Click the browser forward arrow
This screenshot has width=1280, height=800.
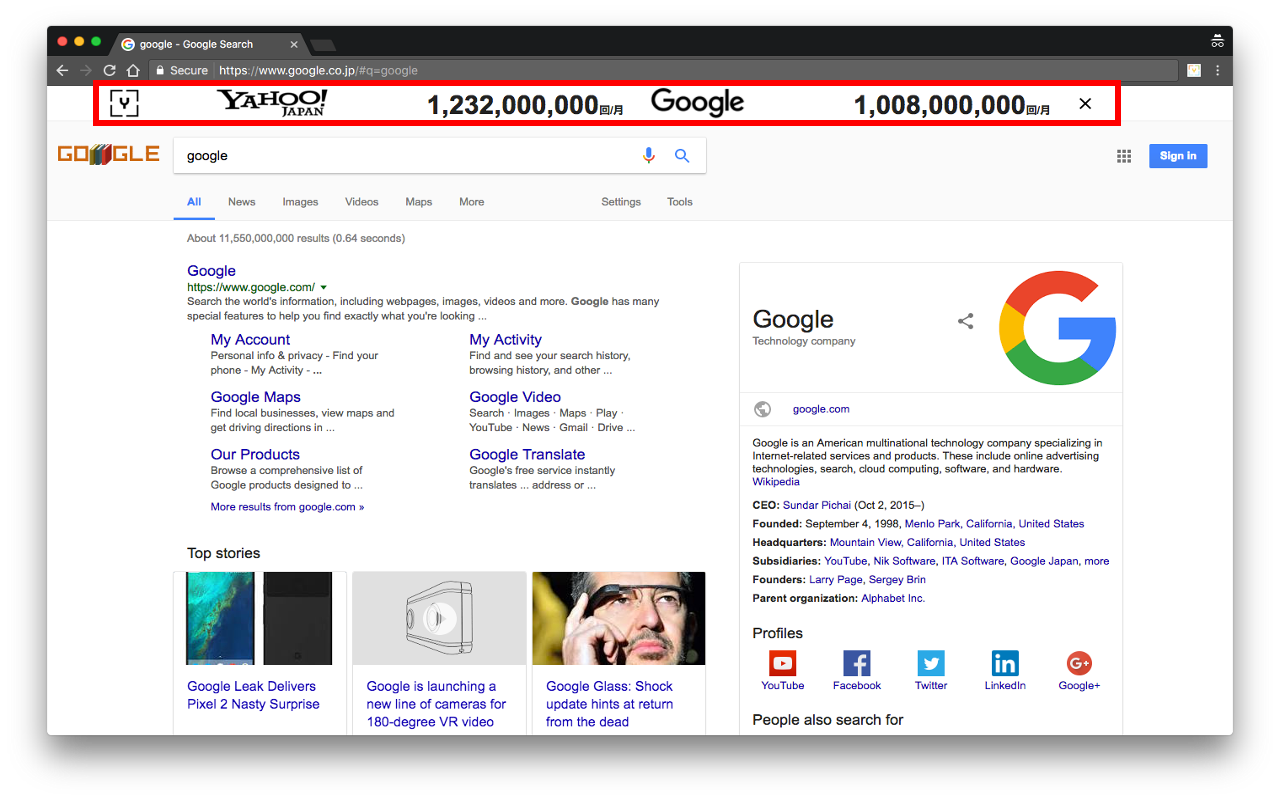86,71
